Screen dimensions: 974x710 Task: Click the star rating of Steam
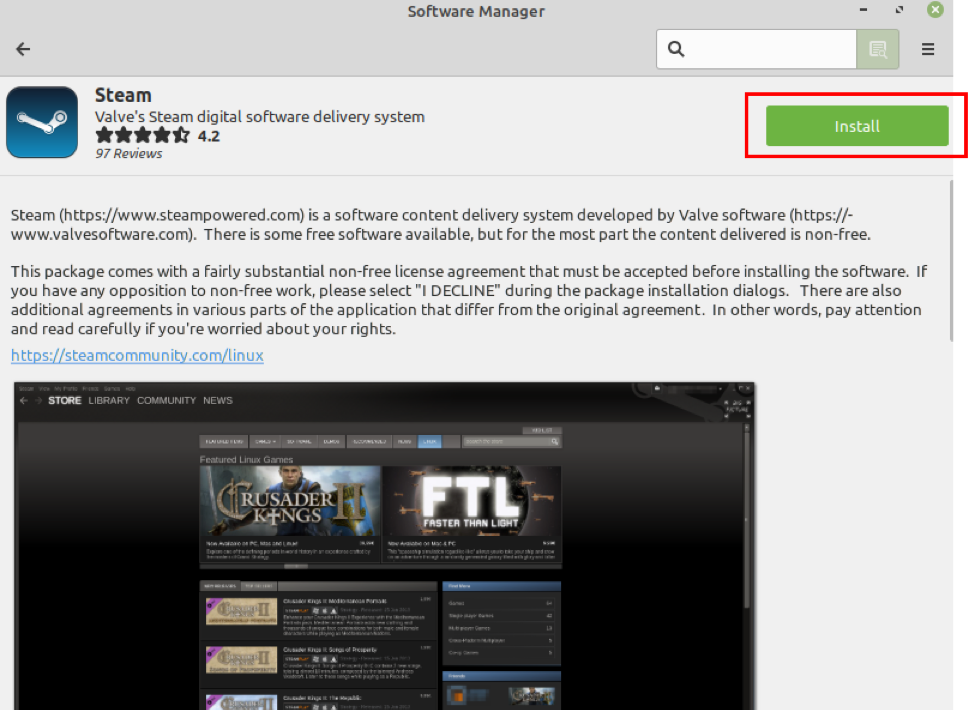pos(143,135)
